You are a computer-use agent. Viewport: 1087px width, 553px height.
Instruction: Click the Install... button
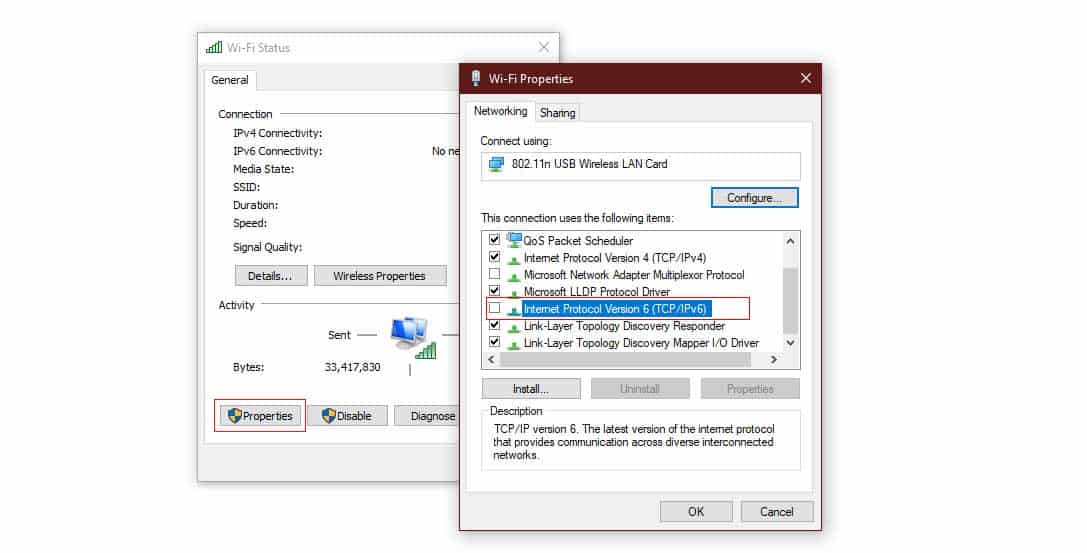[x=531, y=389]
